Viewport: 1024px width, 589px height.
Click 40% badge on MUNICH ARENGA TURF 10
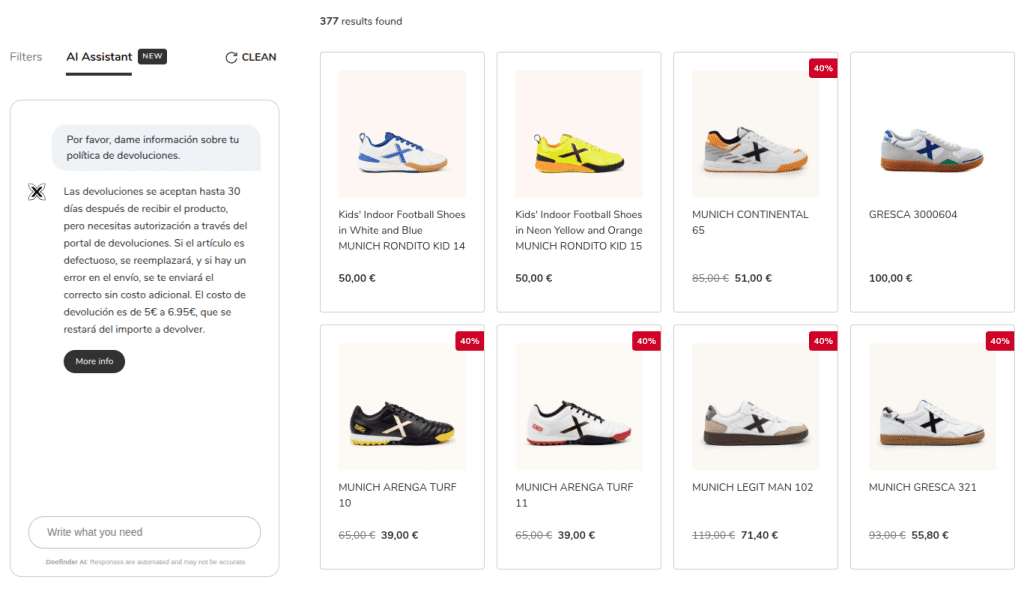(470, 341)
